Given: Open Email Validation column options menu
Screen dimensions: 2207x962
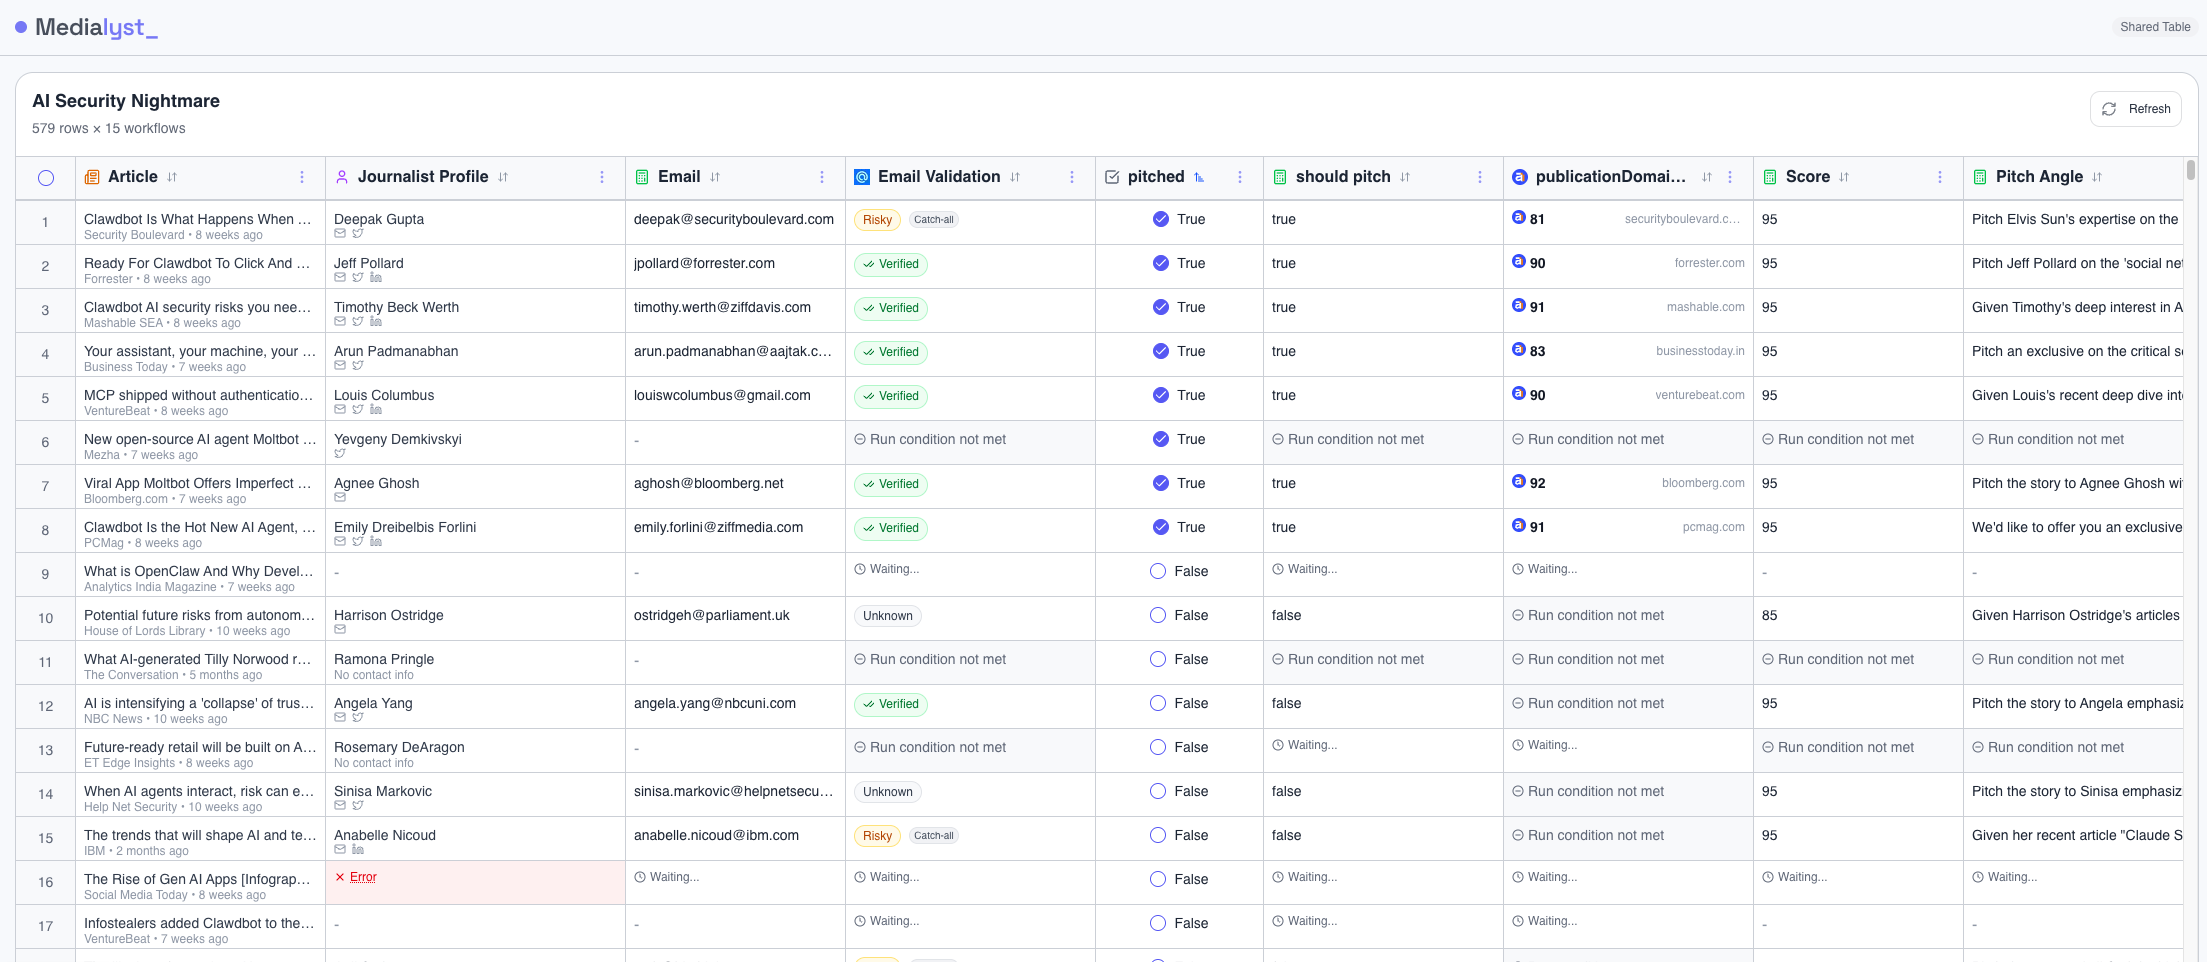Looking at the screenshot, I should coord(1072,177).
